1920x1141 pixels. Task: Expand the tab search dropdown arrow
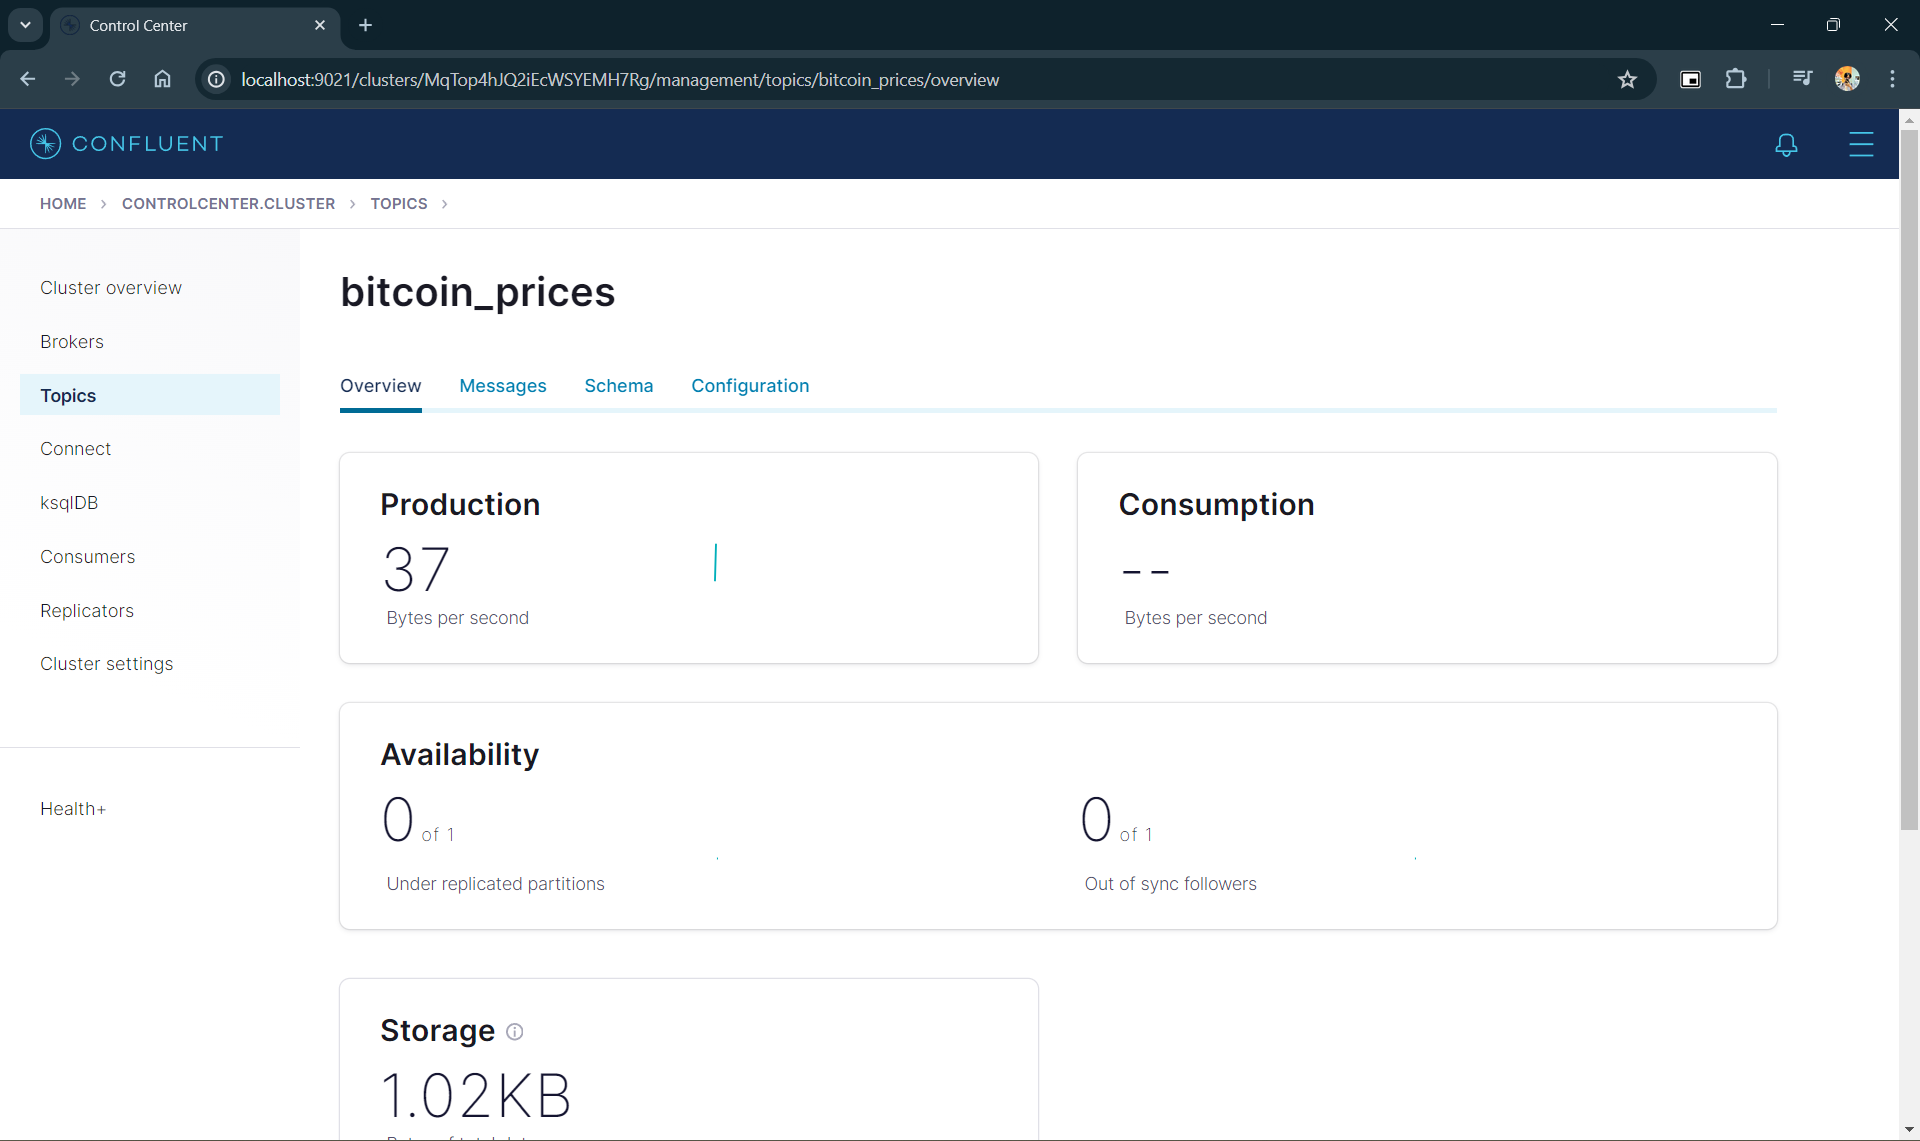point(25,25)
